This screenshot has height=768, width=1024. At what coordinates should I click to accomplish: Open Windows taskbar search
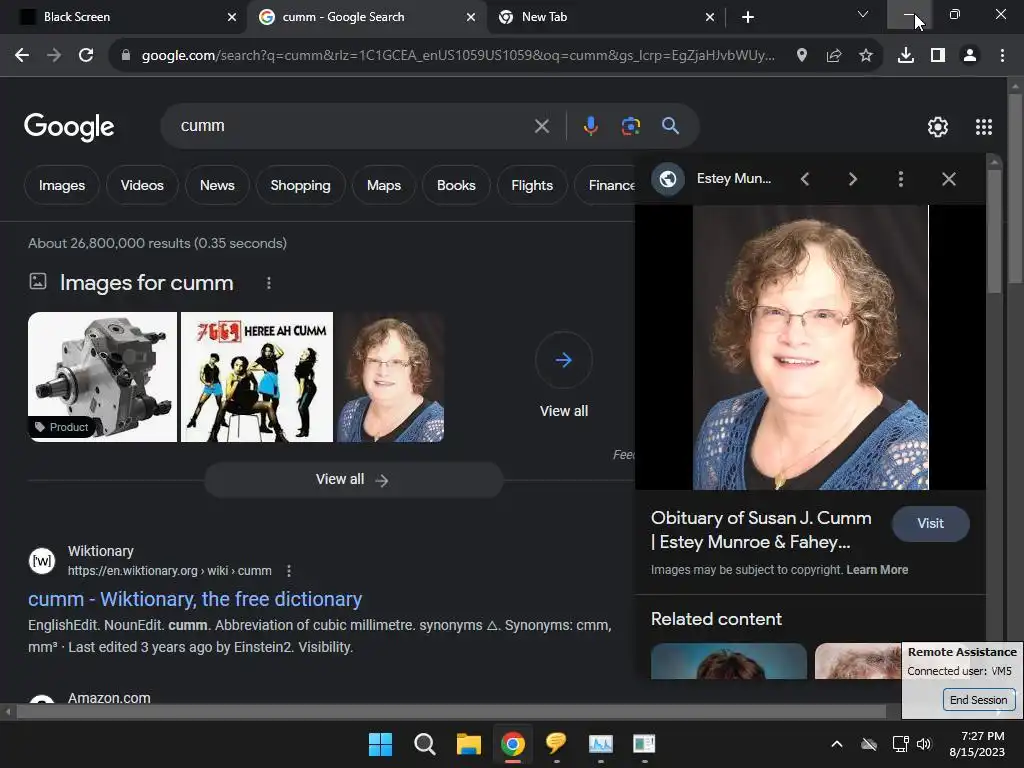click(x=424, y=744)
